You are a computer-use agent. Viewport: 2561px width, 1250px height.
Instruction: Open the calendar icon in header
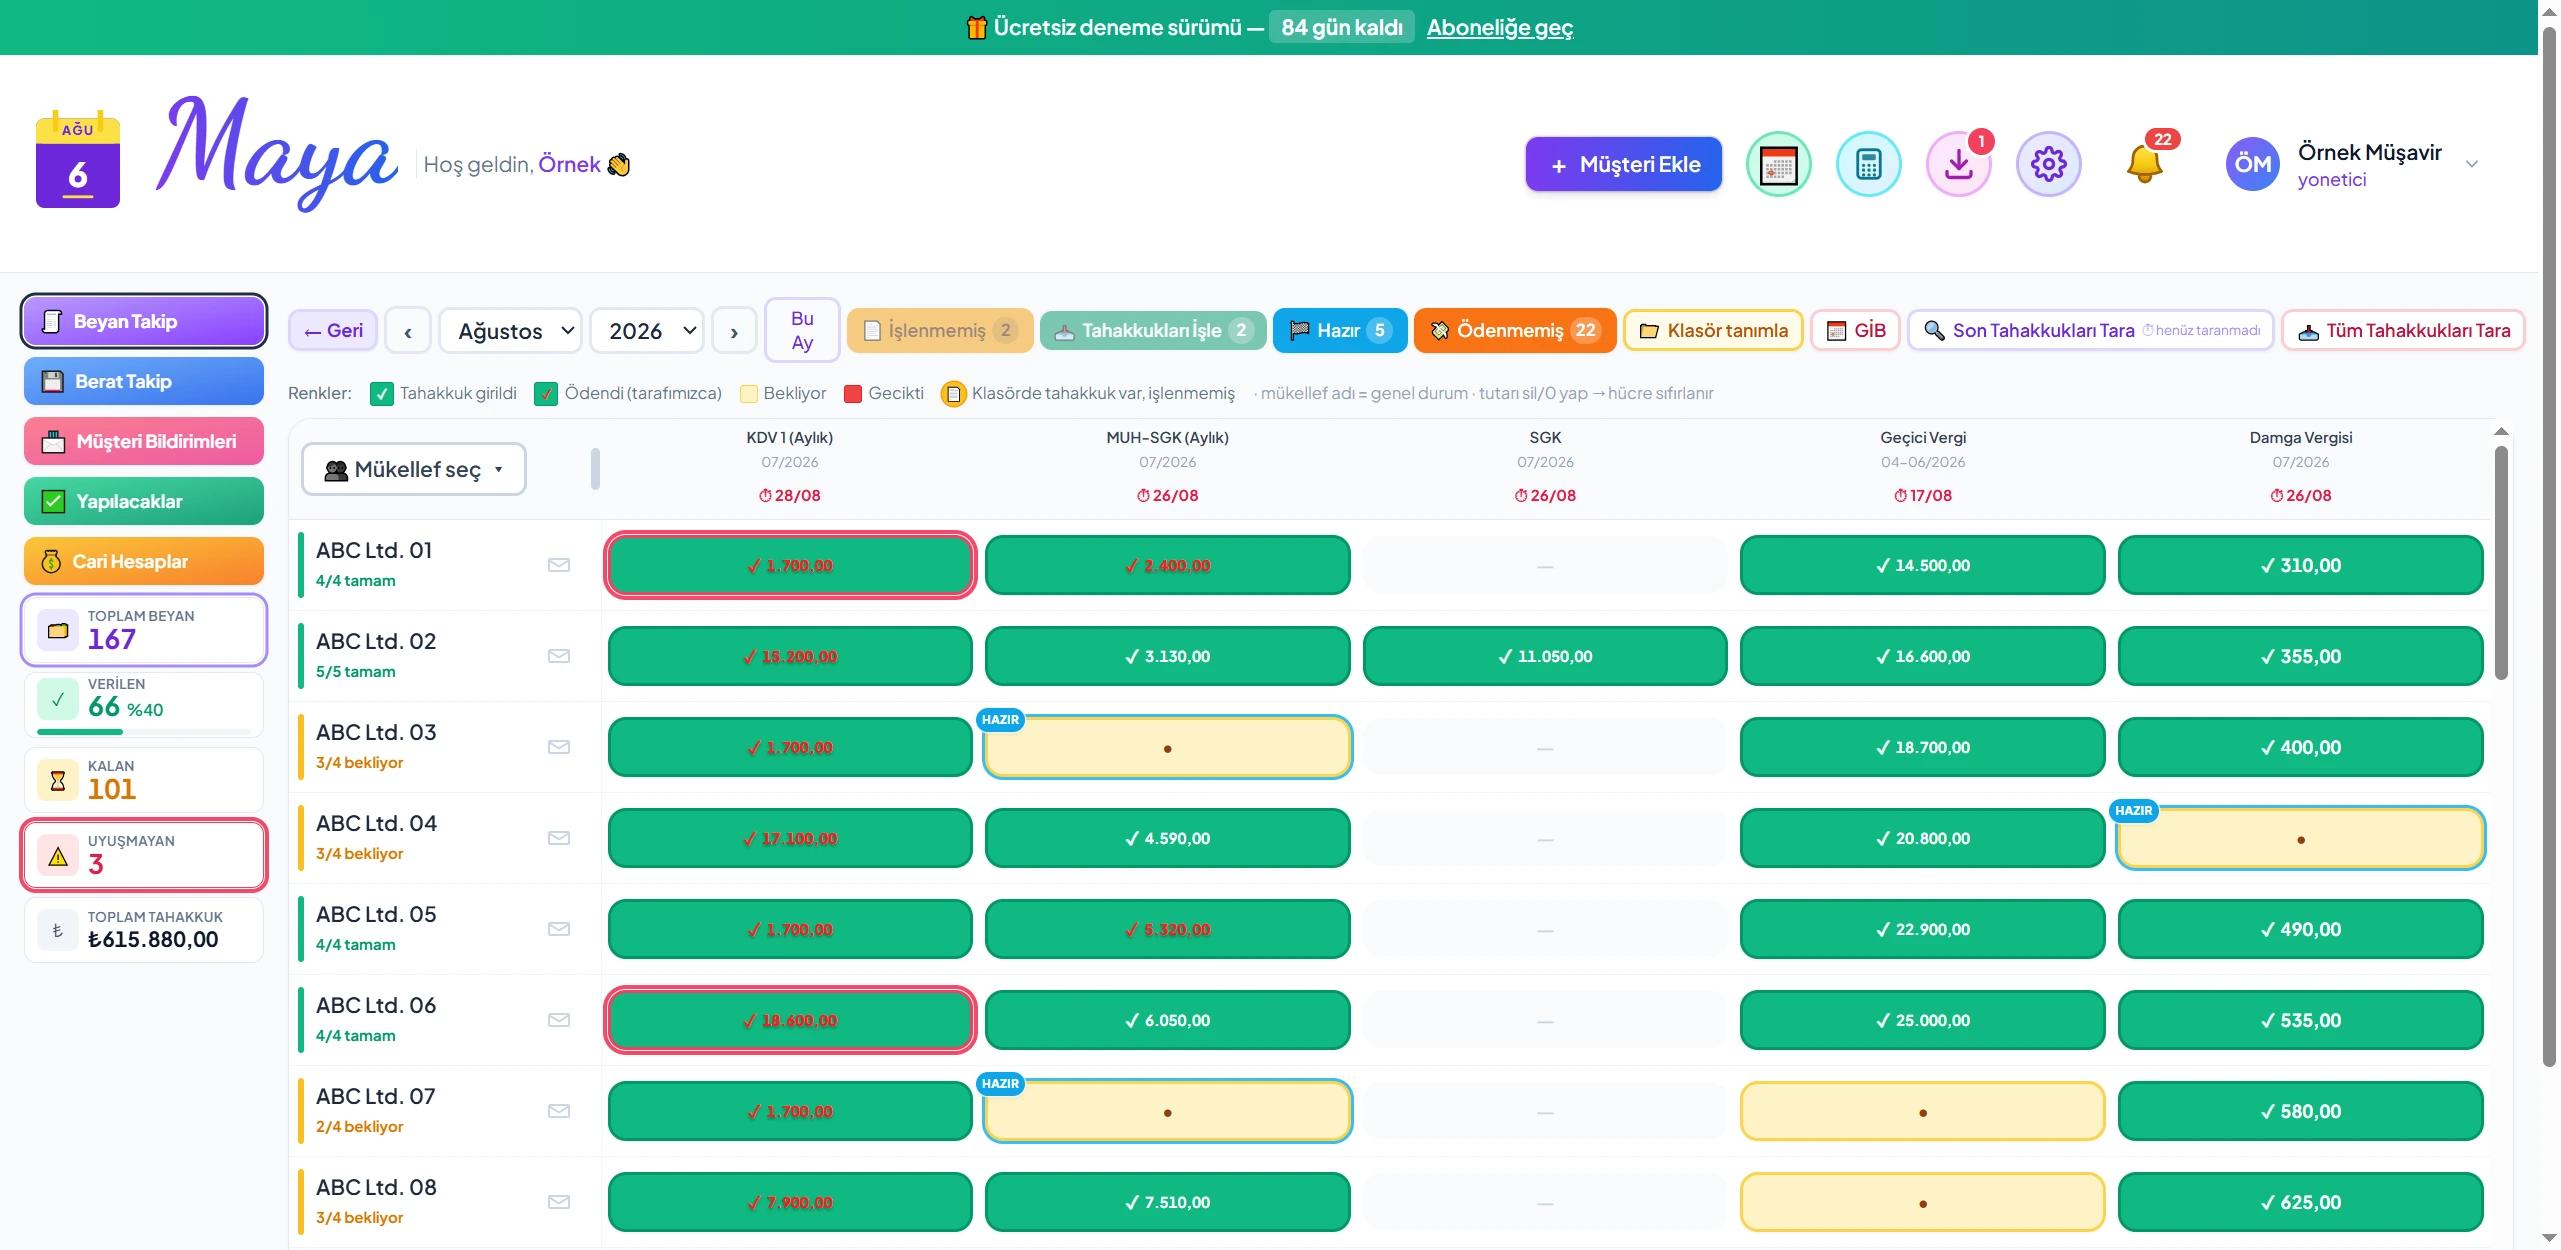pyautogui.click(x=1778, y=164)
